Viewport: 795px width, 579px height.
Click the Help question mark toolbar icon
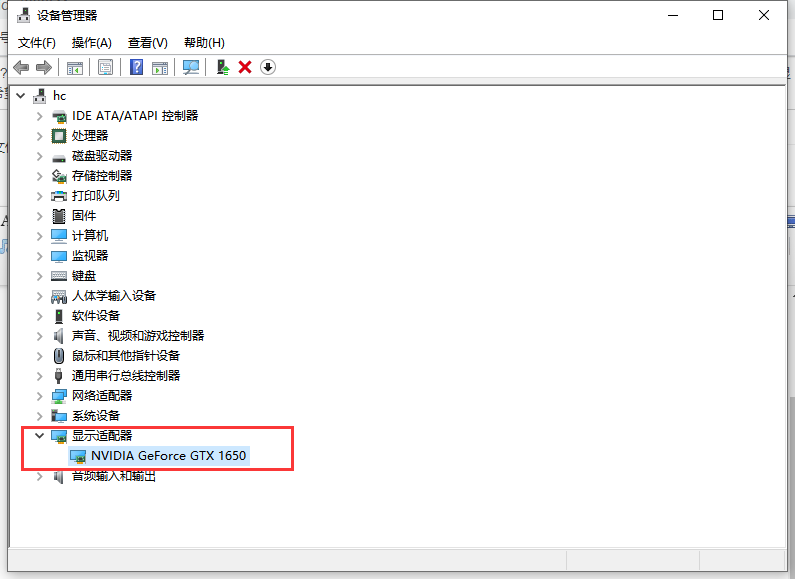point(137,67)
